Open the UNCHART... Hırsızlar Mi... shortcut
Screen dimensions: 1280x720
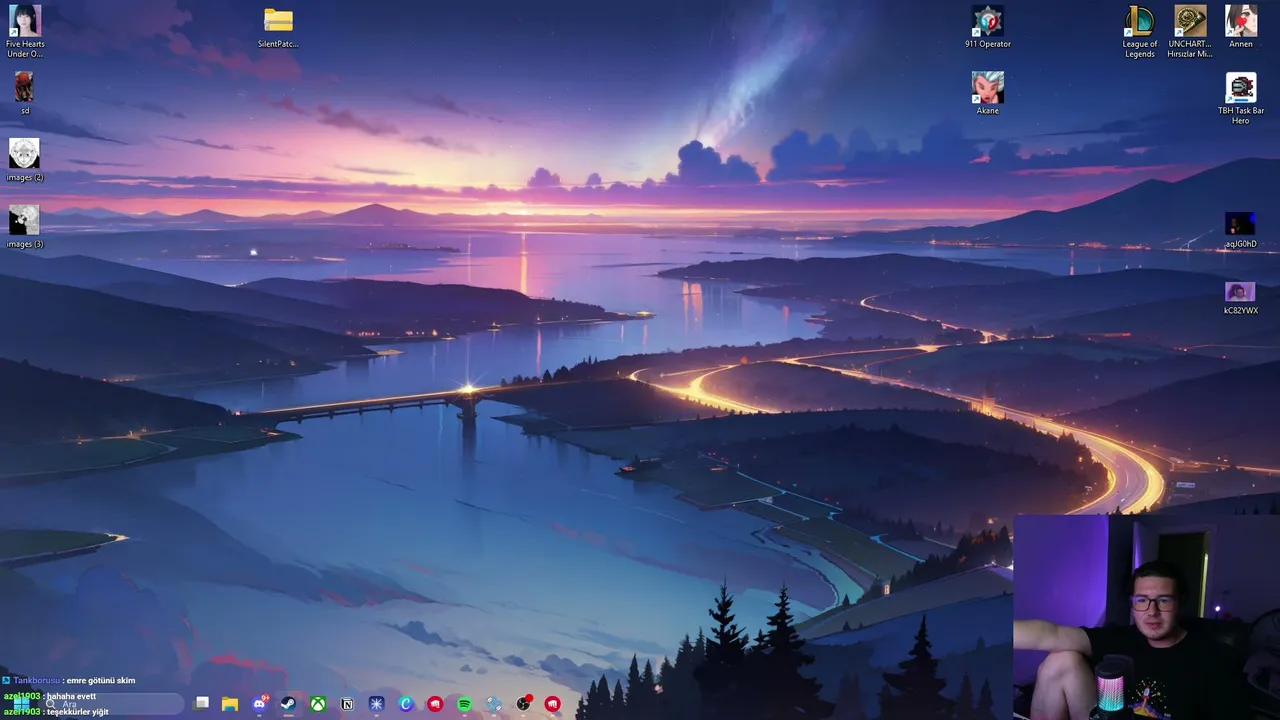[x=1190, y=30]
